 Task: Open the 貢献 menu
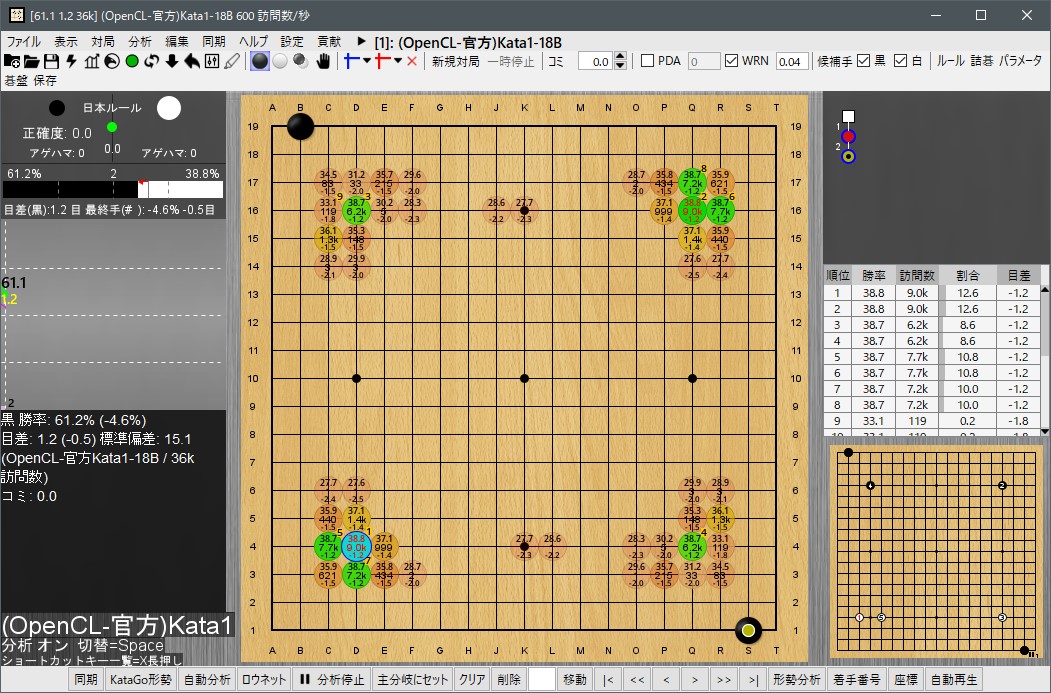pyautogui.click(x=329, y=42)
